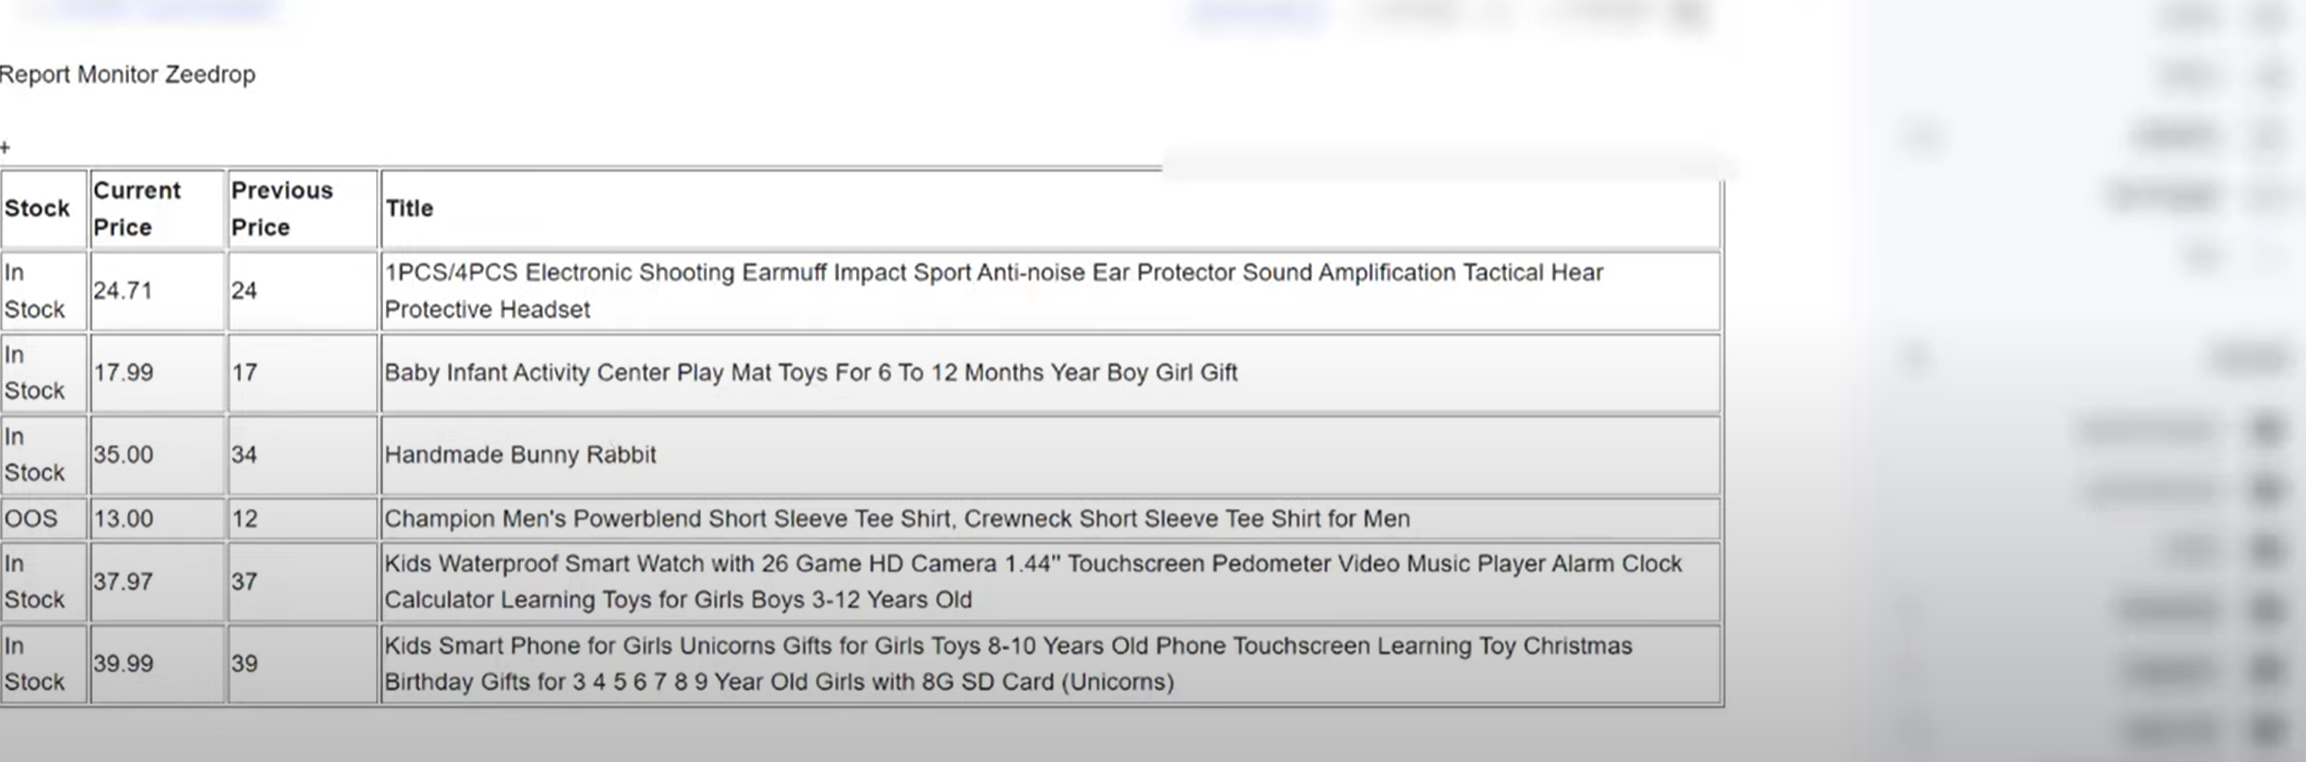The height and width of the screenshot is (762, 2306).
Task: Click In Stock cell of earmuff row
Action: click(33, 291)
